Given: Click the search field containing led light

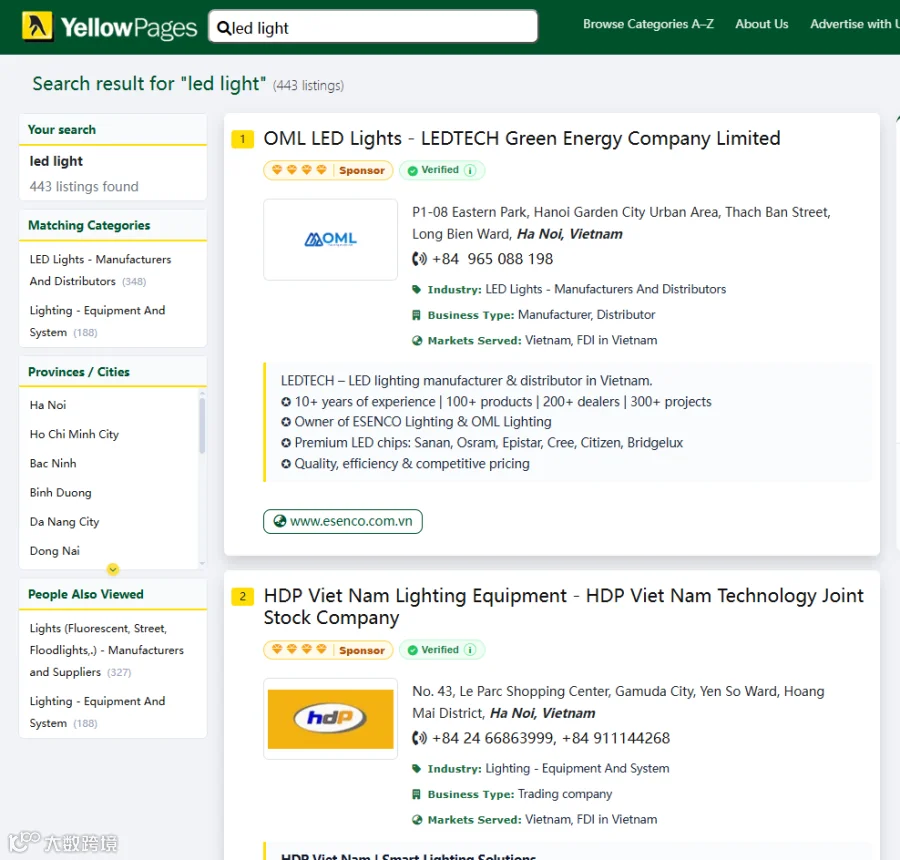Looking at the screenshot, I should pos(373,26).
